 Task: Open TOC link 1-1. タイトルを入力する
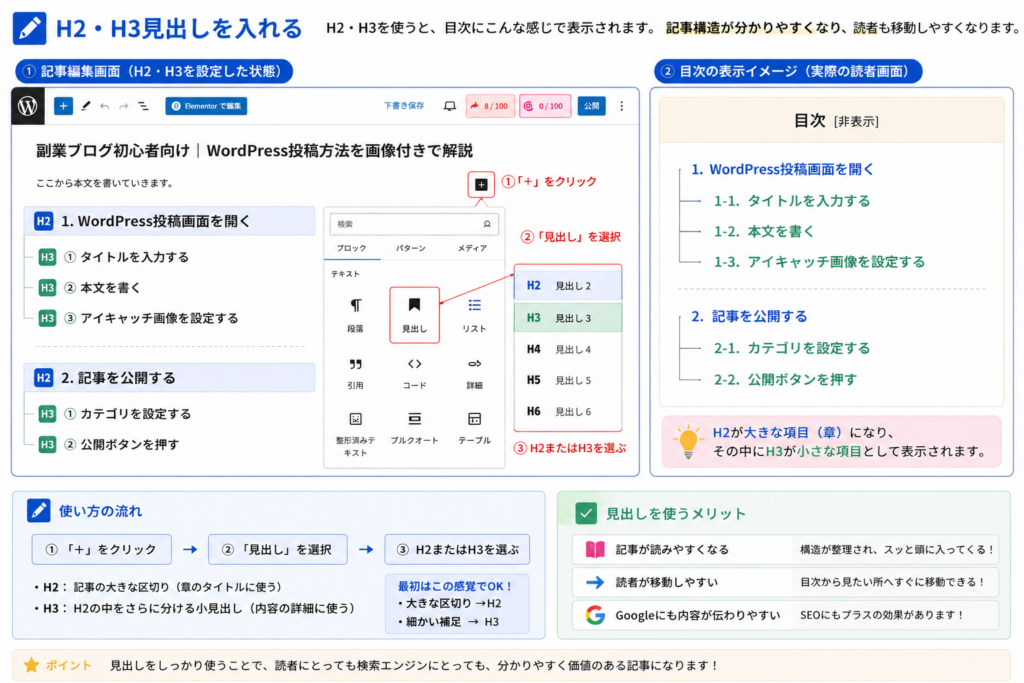(x=792, y=200)
